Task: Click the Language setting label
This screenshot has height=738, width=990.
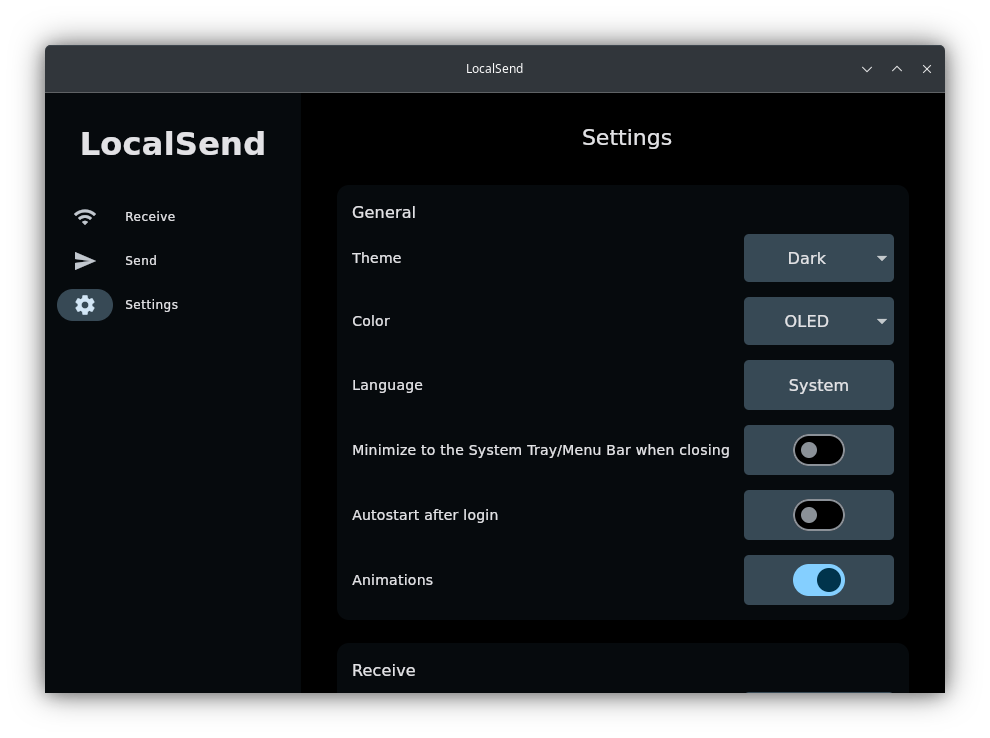Action: point(388,385)
